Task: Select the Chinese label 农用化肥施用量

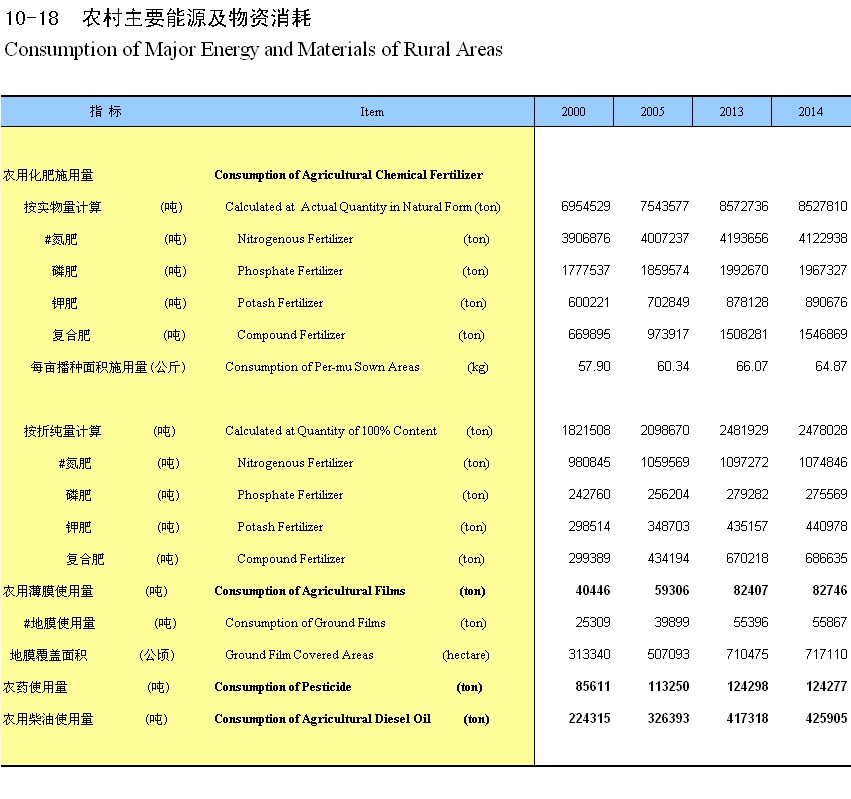Action: click(48, 175)
